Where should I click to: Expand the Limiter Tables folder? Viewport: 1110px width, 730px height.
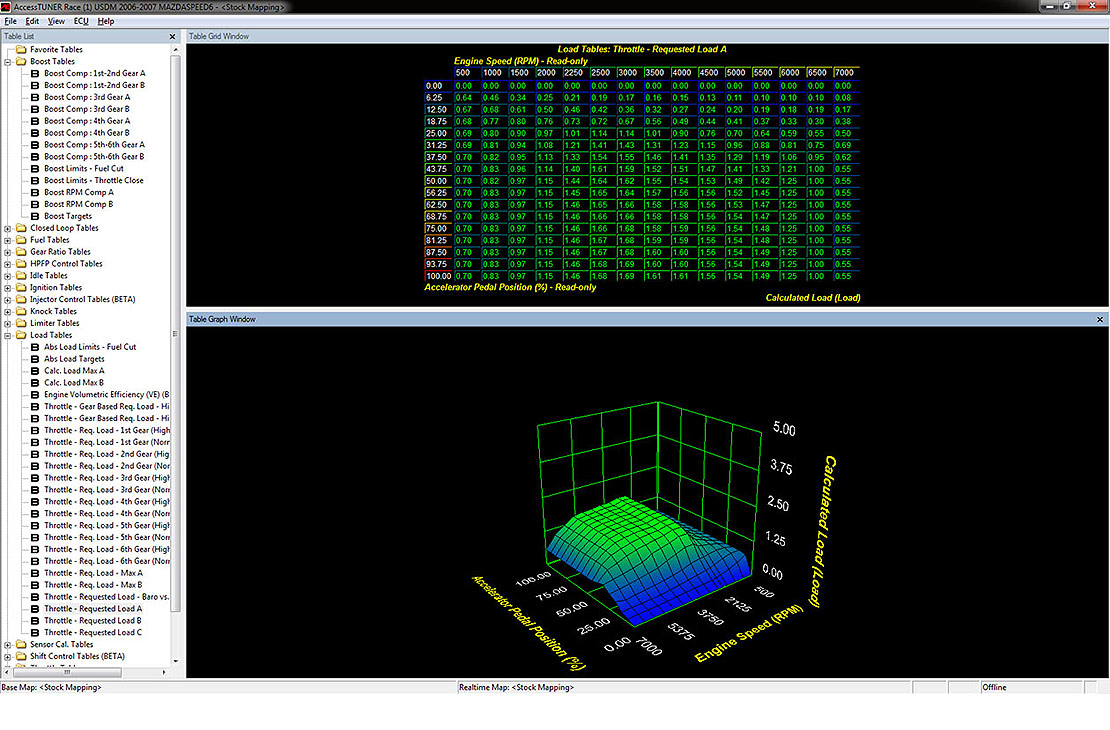pos(8,323)
